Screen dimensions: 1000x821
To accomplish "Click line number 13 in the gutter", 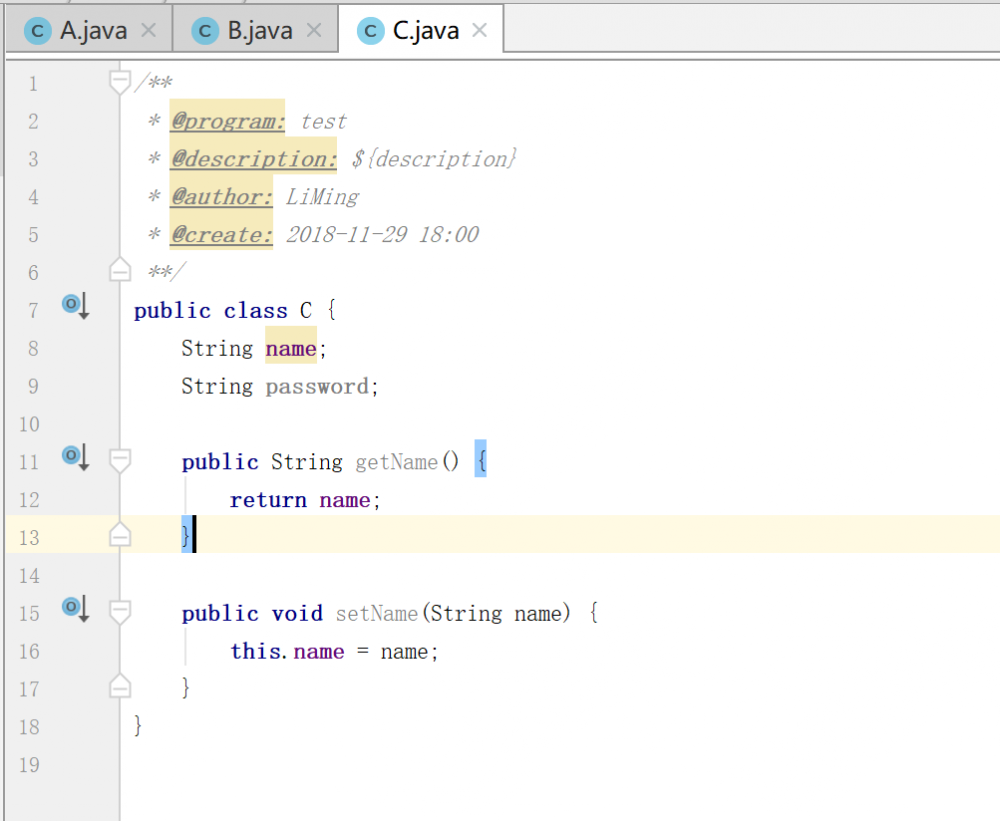I will [x=29, y=537].
